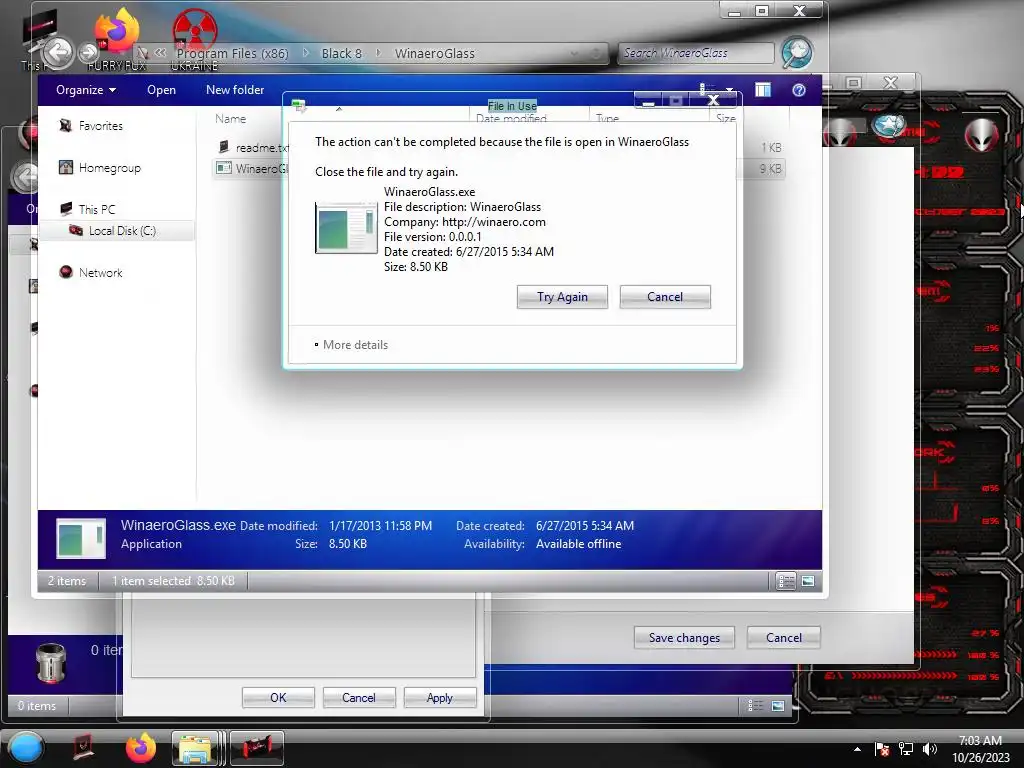Open Explorer help question mark icon
Image resolution: width=1024 pixels, height=768 pixels.
[x=799, y=90]
